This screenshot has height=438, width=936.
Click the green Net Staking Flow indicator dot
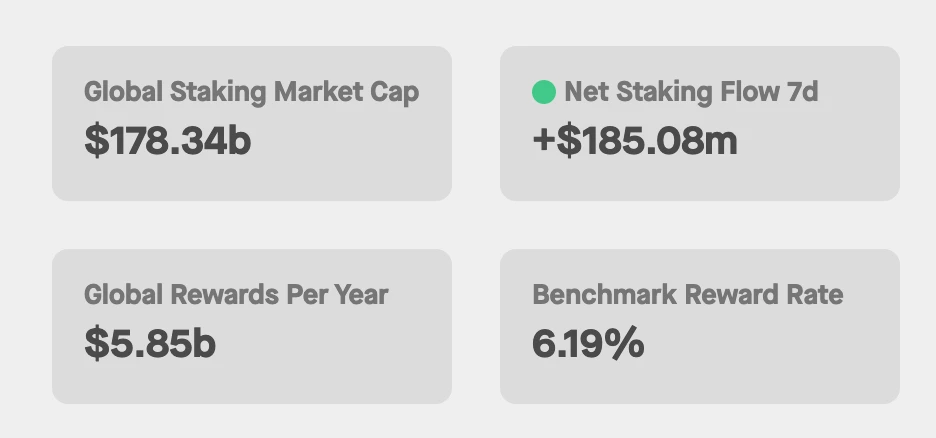[x=543, y=93]
